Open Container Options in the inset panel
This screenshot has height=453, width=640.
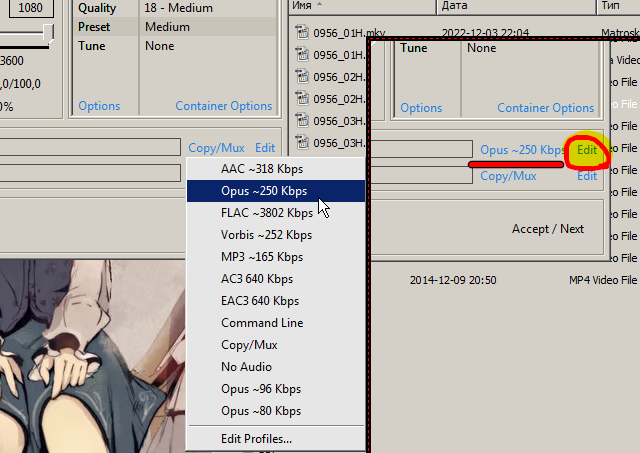(546, 108)
